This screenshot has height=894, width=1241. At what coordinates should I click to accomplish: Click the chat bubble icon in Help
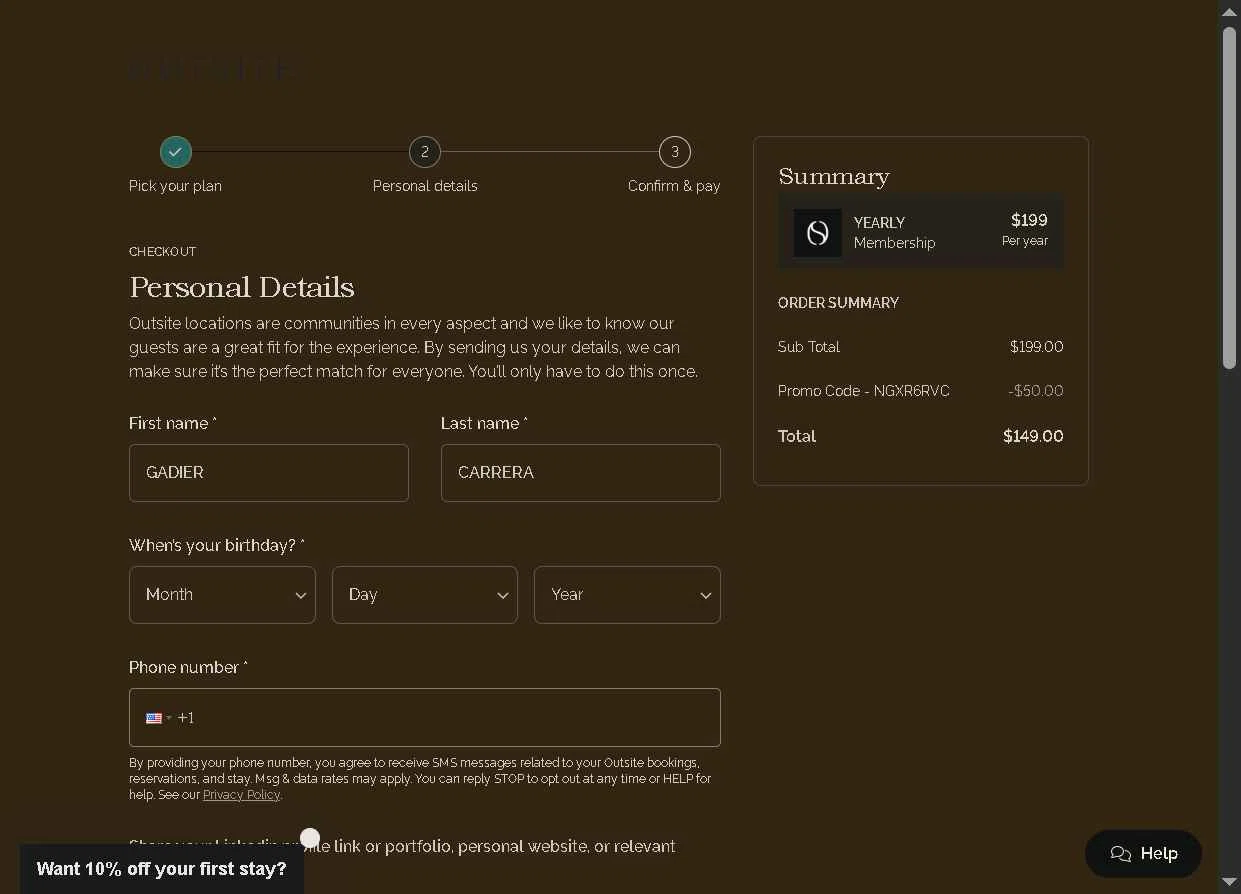1121,854
